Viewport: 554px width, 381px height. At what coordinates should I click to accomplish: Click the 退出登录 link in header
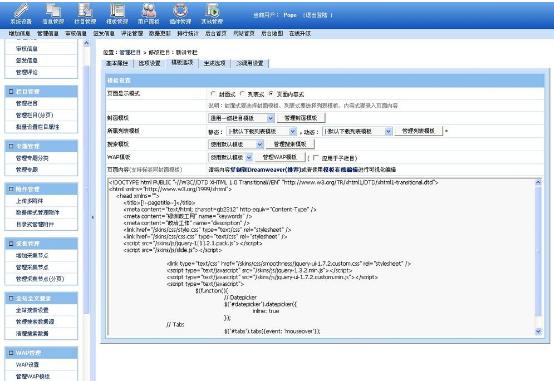[x=317, y=15]
